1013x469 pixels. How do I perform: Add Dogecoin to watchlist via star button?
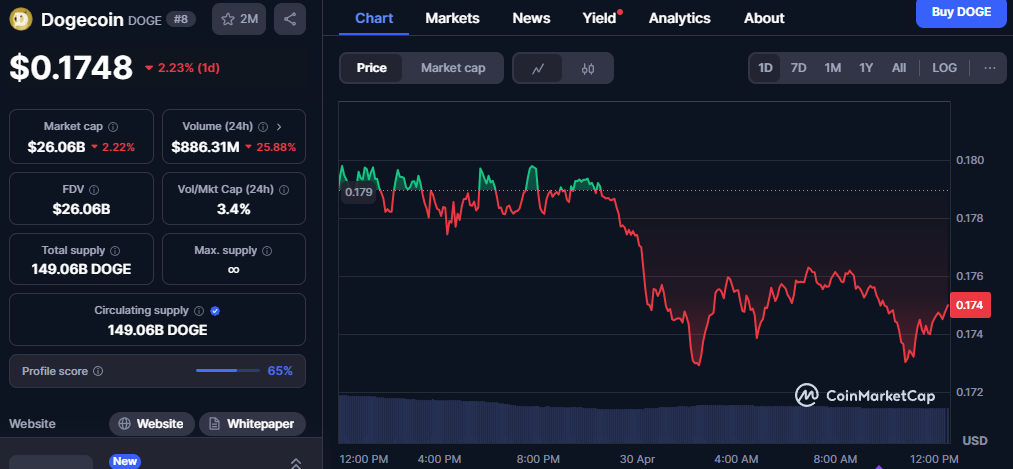[239, 19]
